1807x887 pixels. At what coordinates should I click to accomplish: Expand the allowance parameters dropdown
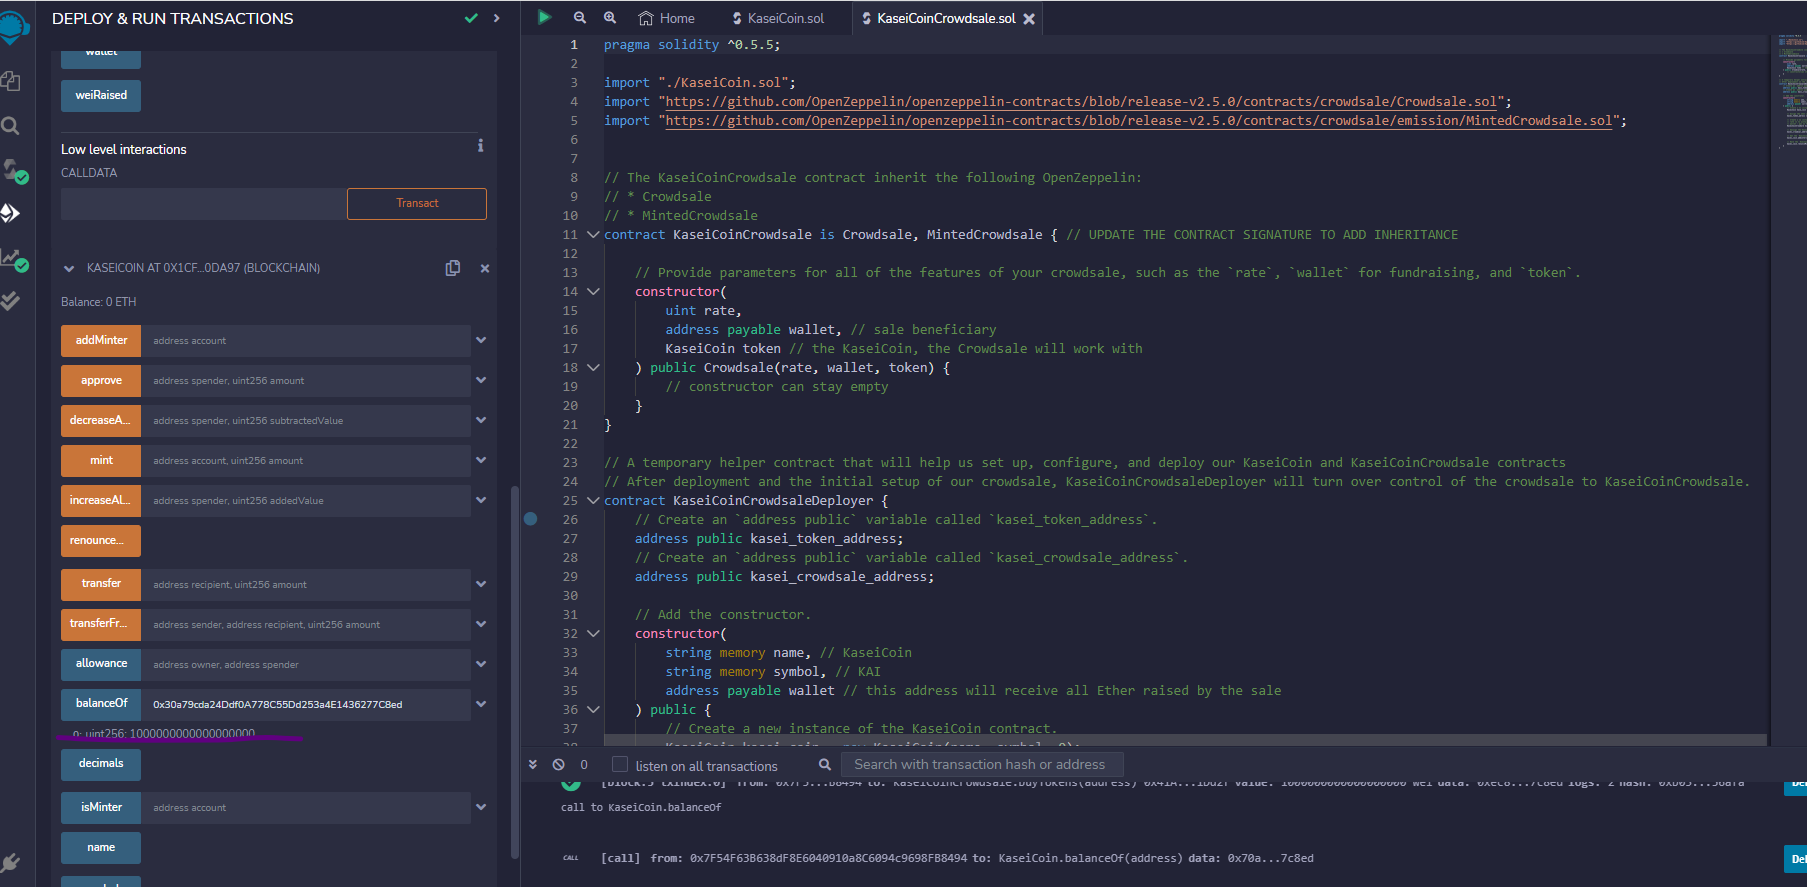tap(481, 665)
